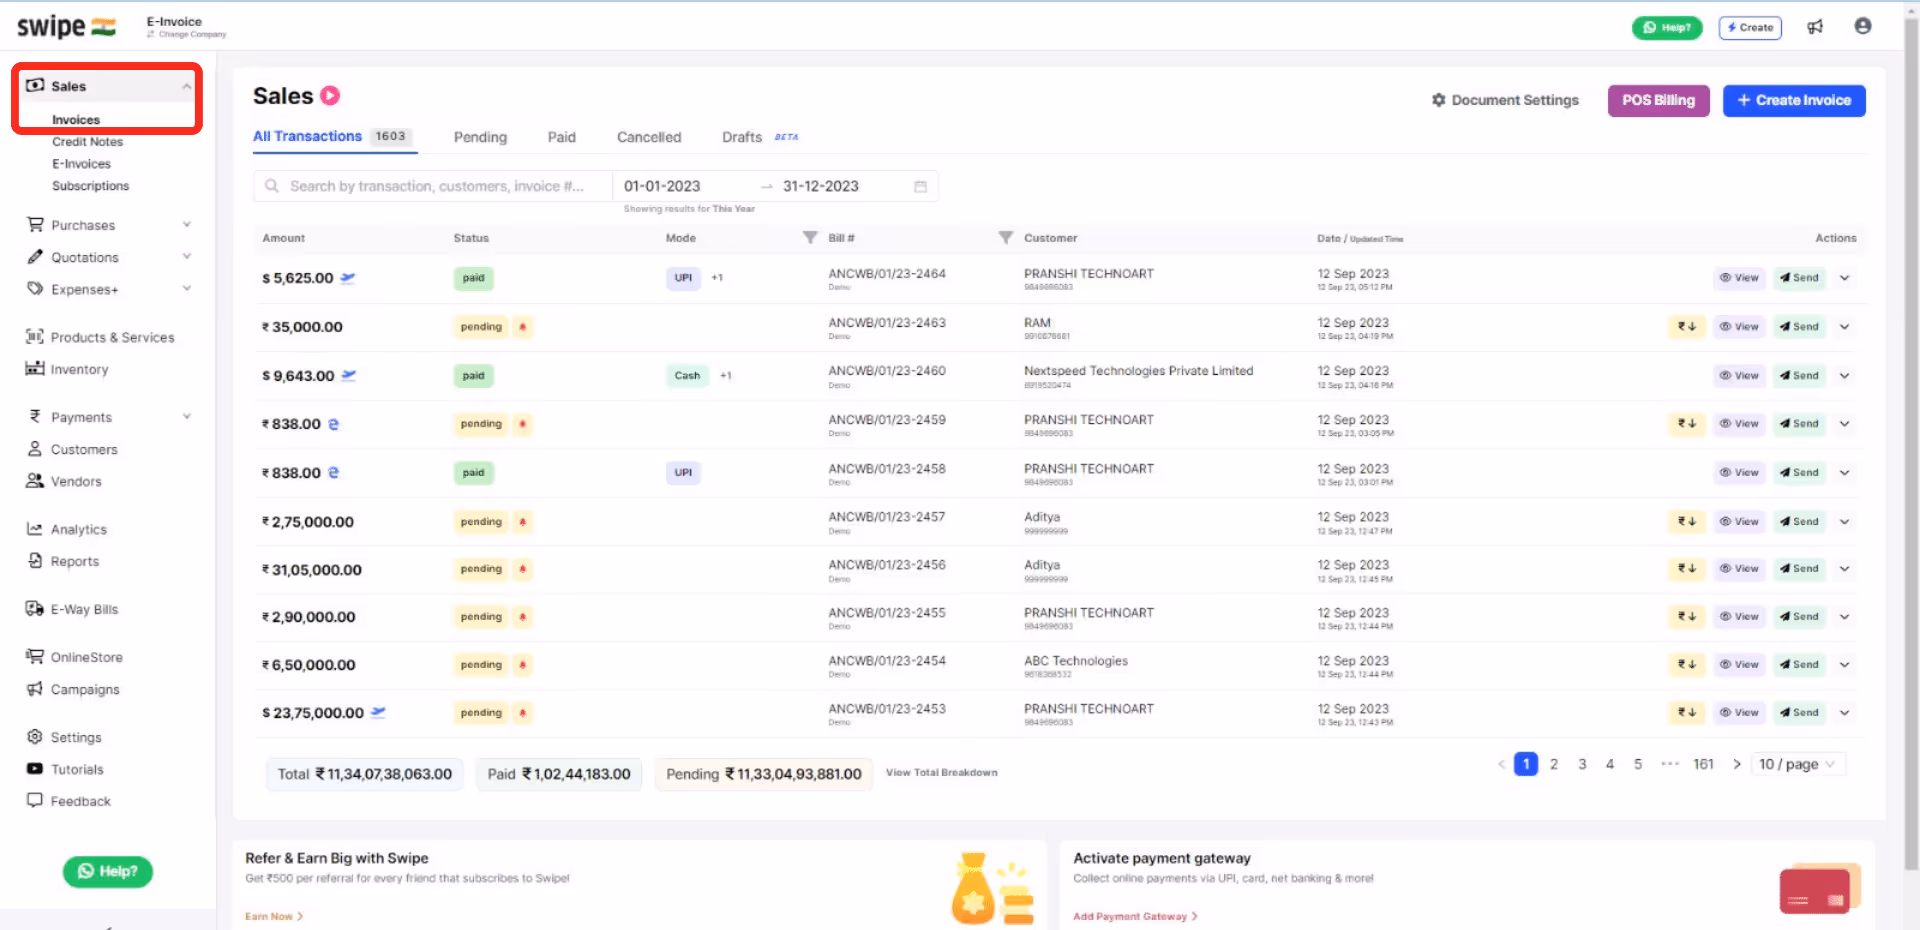Click the green Help button at top
Viewport: 1920px width, 930px height.
(x=1667, y=28)
